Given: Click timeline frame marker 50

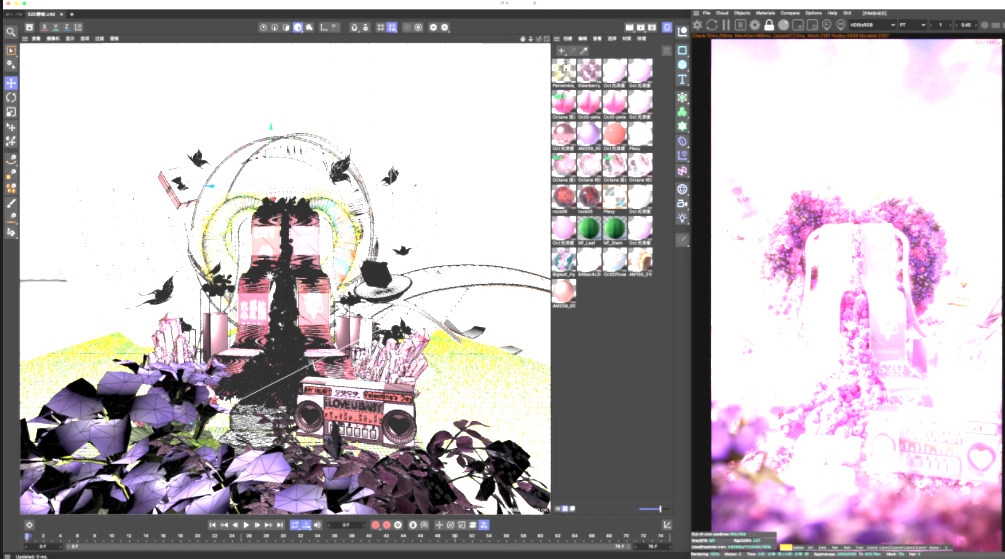Looking at the screenshot, I should click(454, 536).
